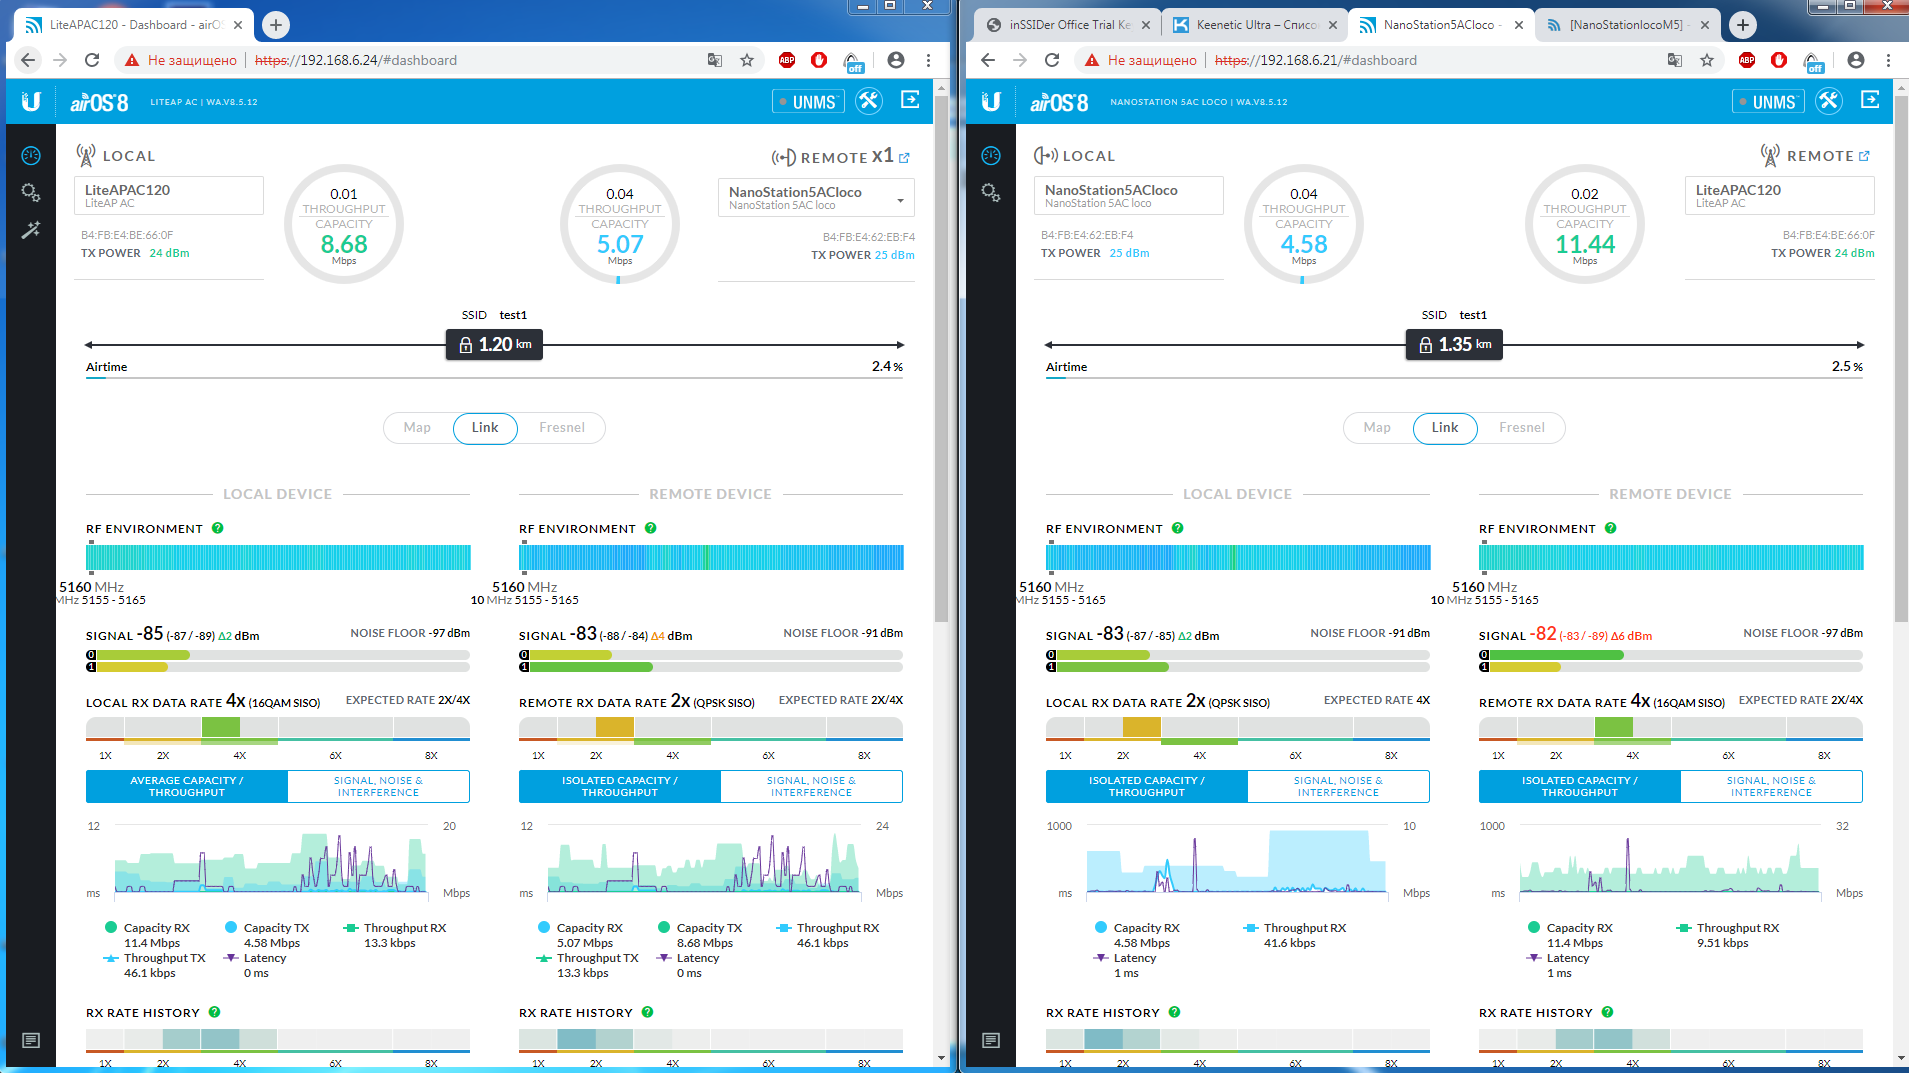1909x1073 pixels.
Task: Expand NanoStation5ACloco remote station dropdown
Action: pyautogui.click(x=816, y=197)
